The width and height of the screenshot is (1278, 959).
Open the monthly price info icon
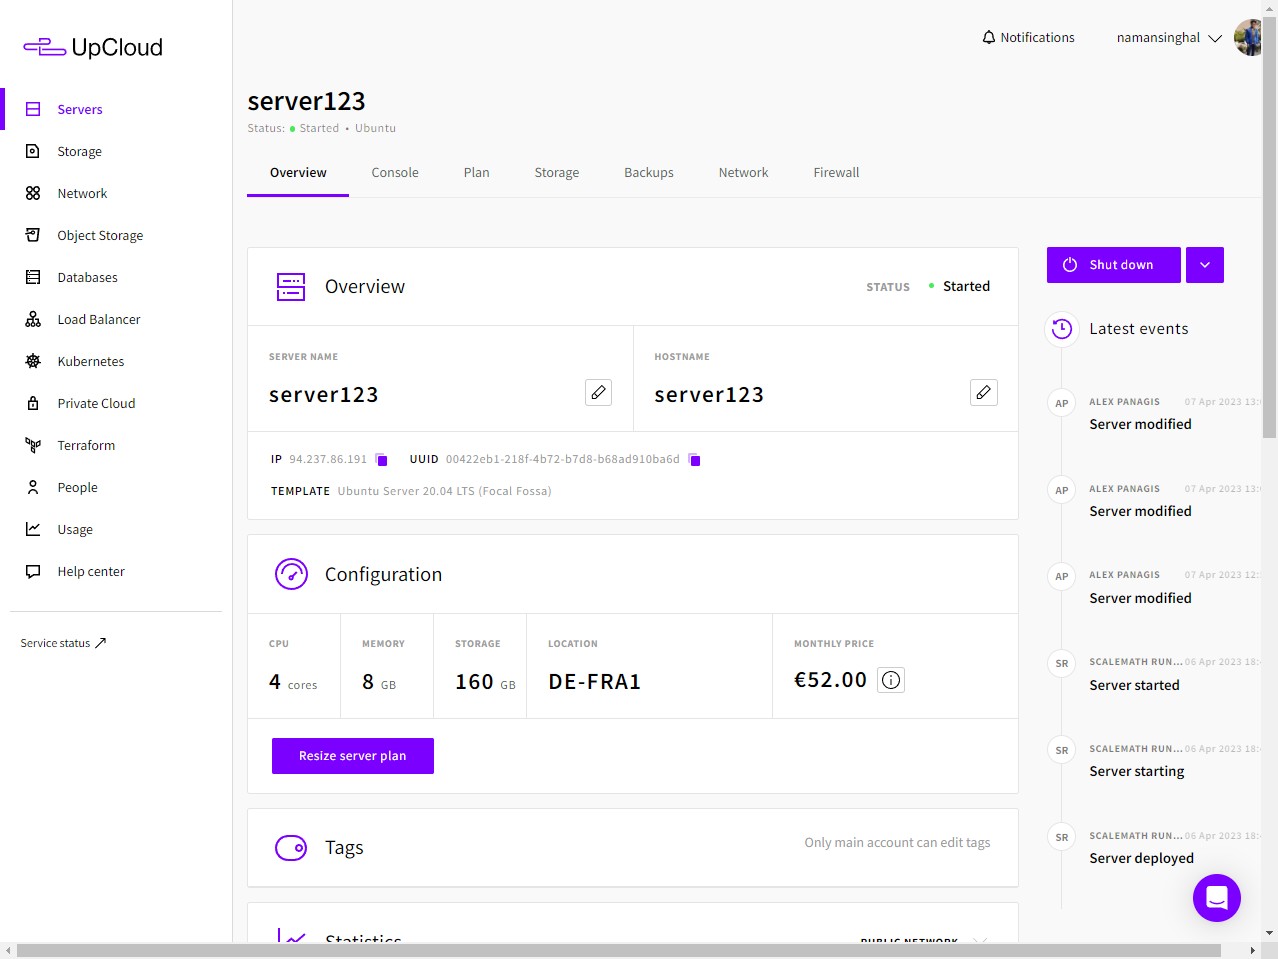890,680
